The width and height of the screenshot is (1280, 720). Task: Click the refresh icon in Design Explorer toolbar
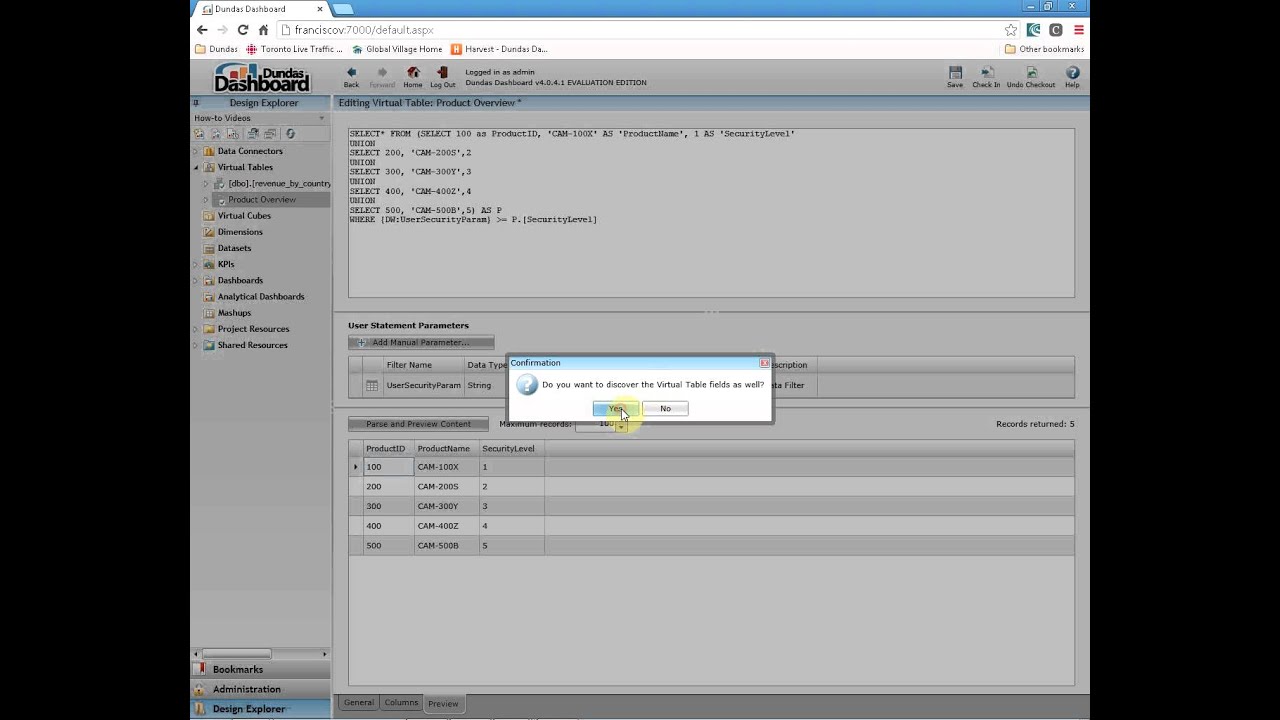290,133
